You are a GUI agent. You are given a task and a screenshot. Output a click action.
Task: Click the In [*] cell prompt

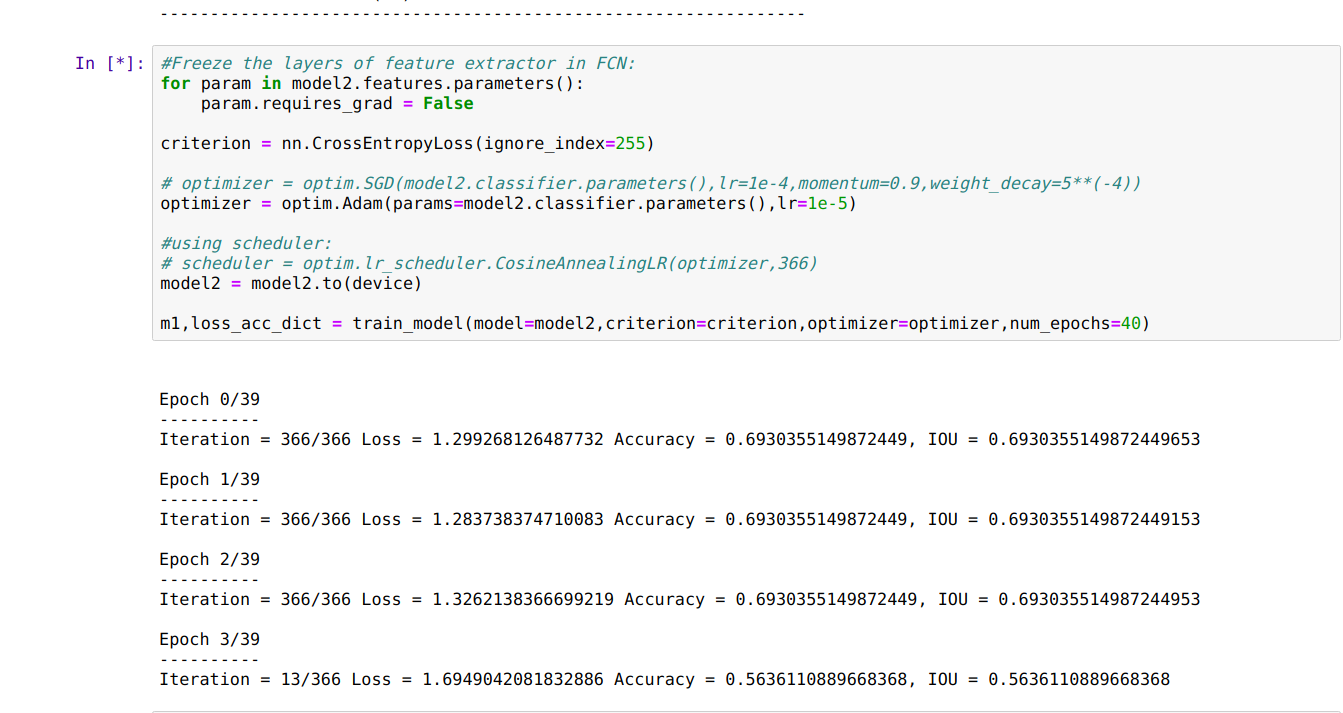[110, 63]
